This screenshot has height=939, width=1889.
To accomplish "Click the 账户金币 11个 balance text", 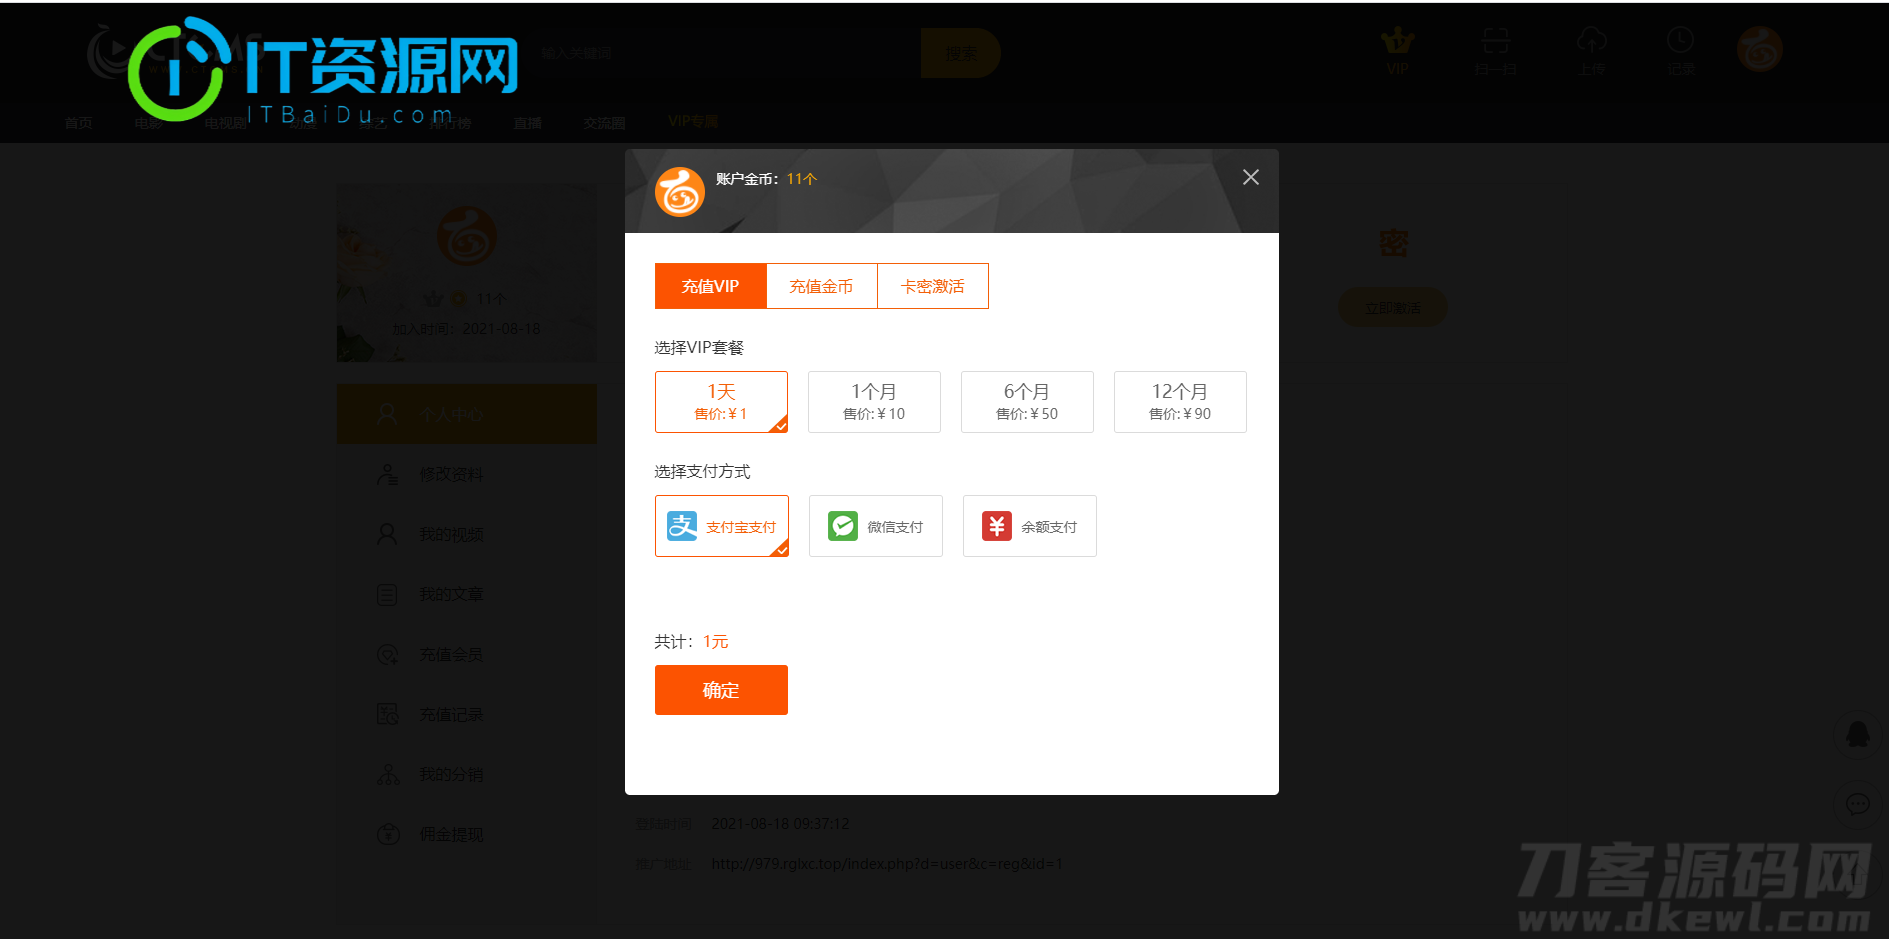I will pyautogui.click(x=766, y=179).
